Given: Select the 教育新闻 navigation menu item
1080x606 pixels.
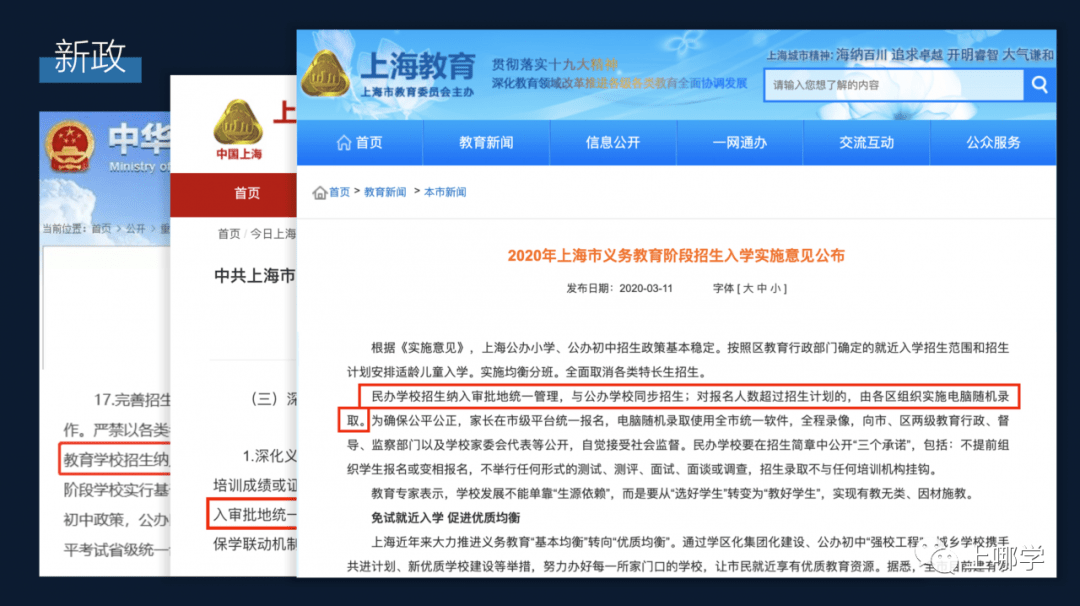Looking at the screenshot, I should [486, 142].
